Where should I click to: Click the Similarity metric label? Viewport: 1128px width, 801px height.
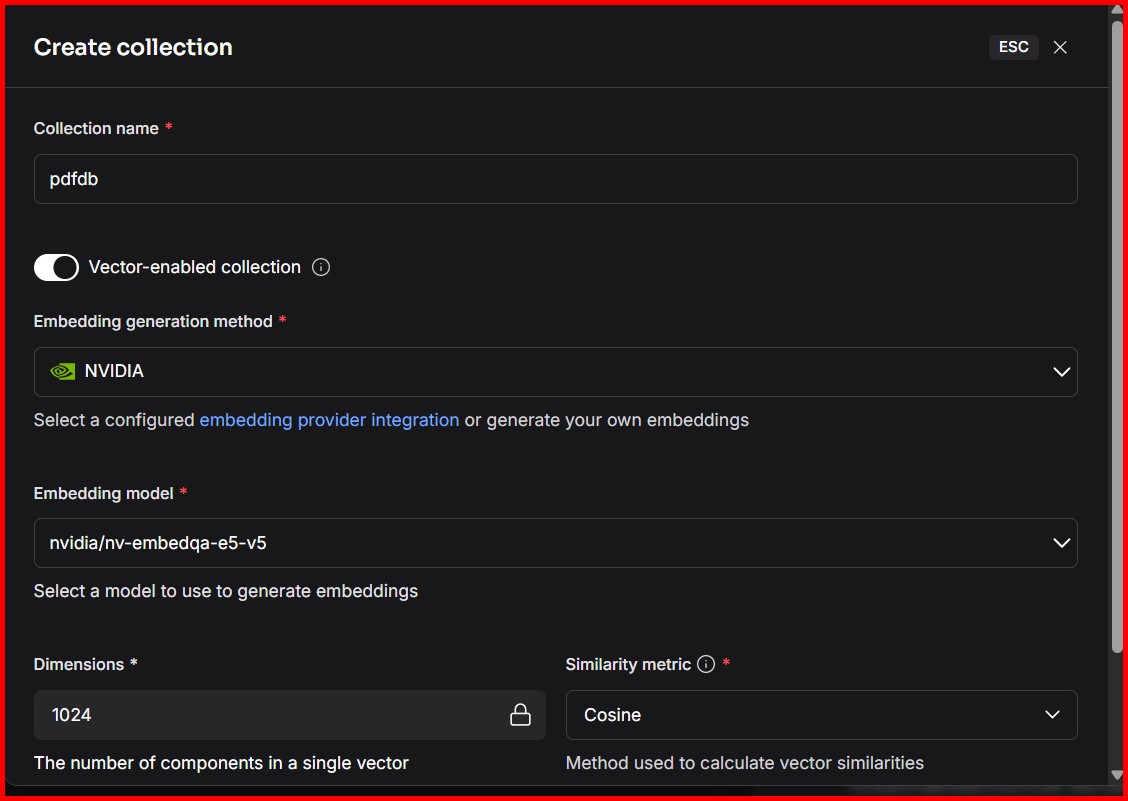[x=628, y=664]
